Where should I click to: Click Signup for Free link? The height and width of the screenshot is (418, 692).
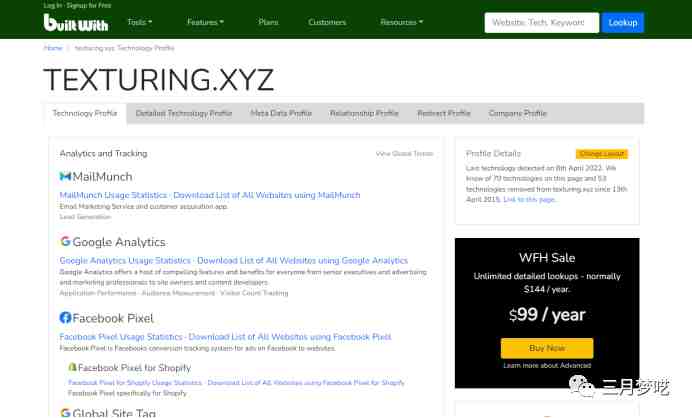(x=89, y=5)
